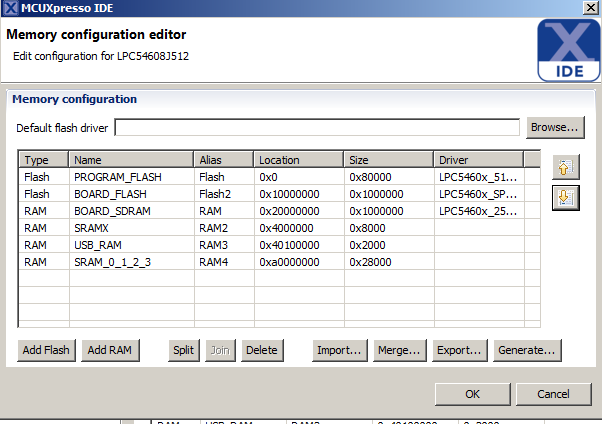Click the MCUXpresso IDE logo image

point(569,50)
